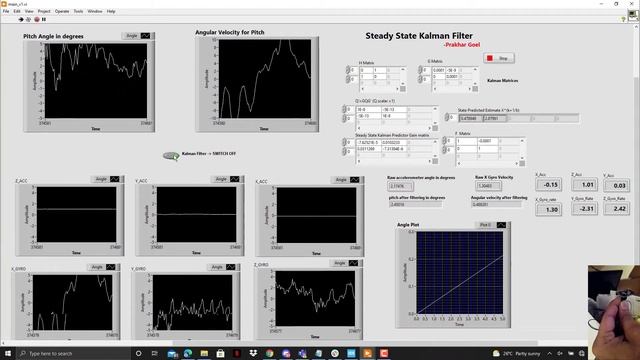Click the Run arrow in LabVIEW toolbar
The height and width of the screenshot is (360, 640).
(21, 19)
